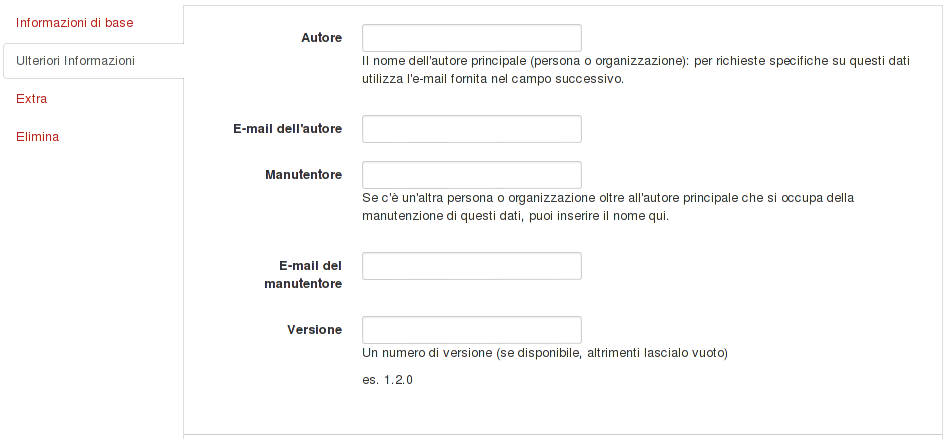Screen dimensions: 946x439
Task: Open the Informazioni di base tab
Action: [75, 23]
